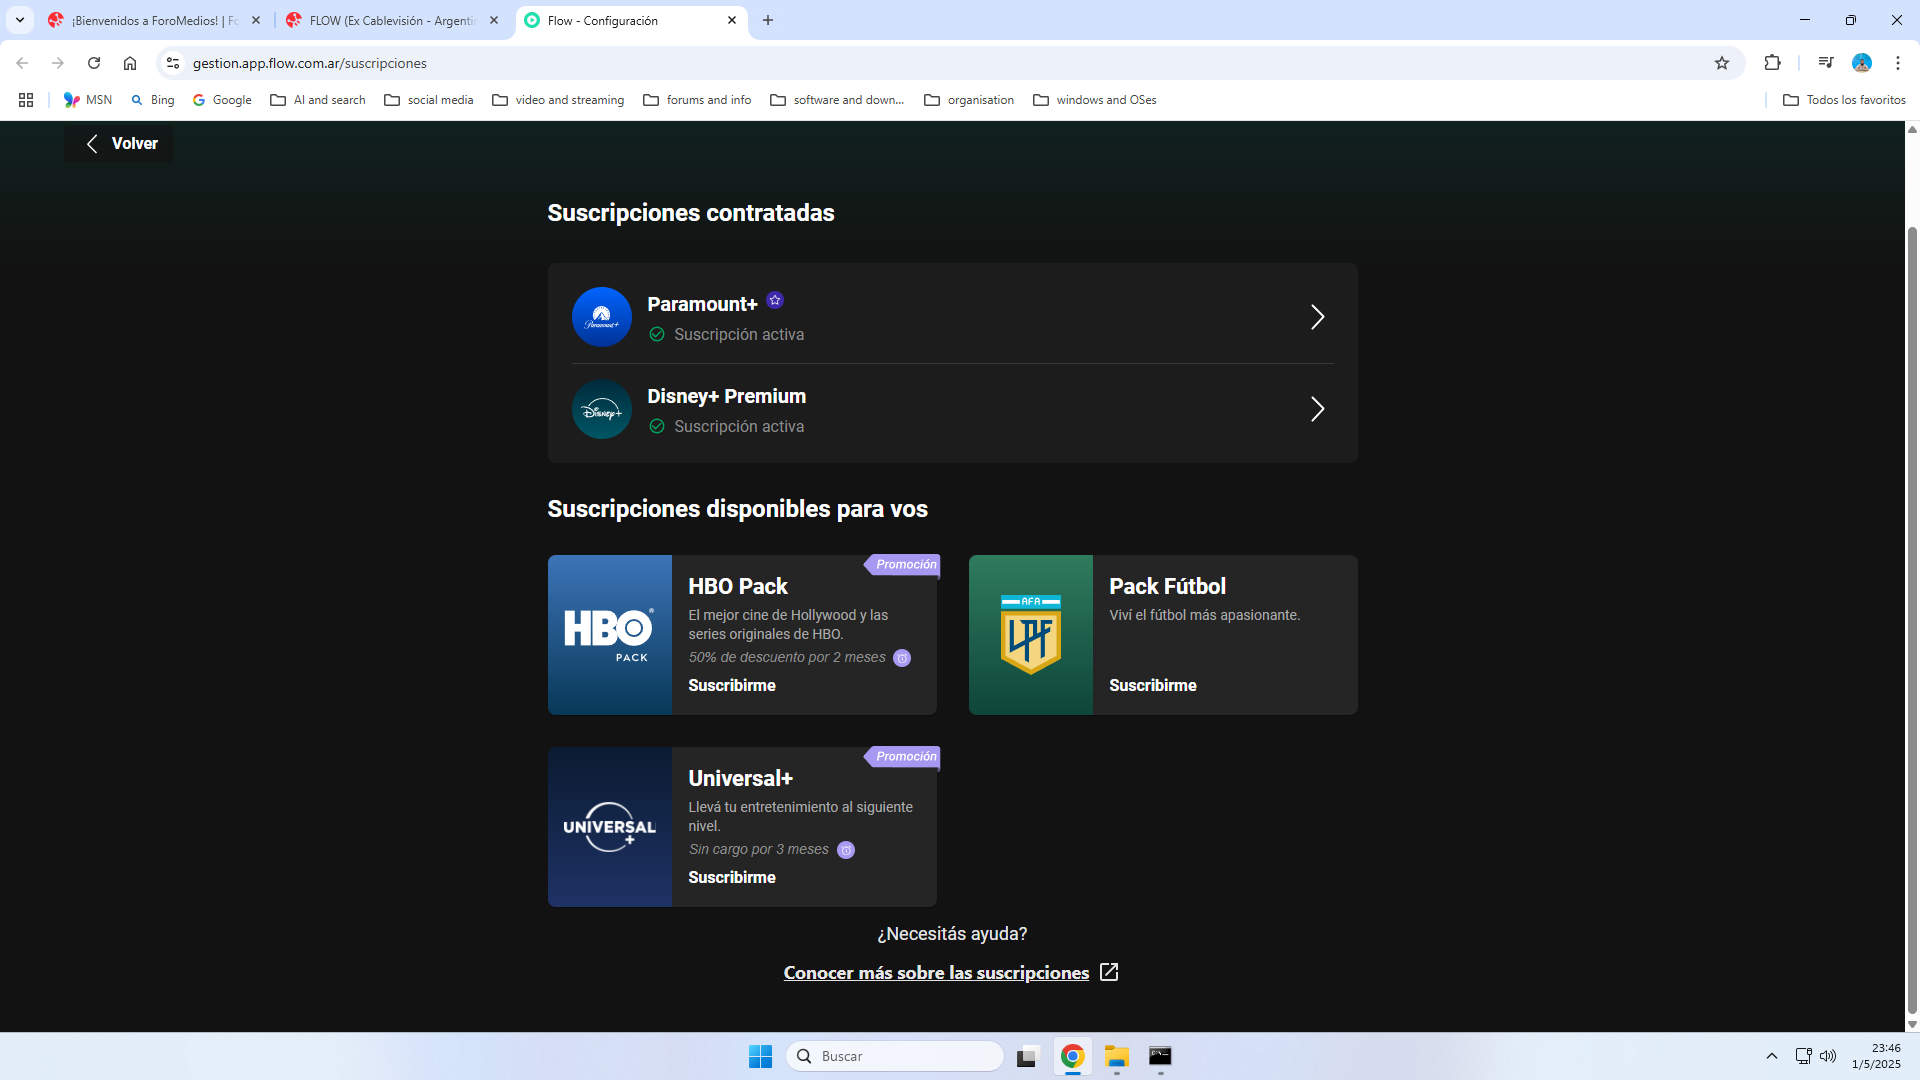Open the Chrome profile avatar
This screenshot has width=1920, height=1080.
[1862, 63]
